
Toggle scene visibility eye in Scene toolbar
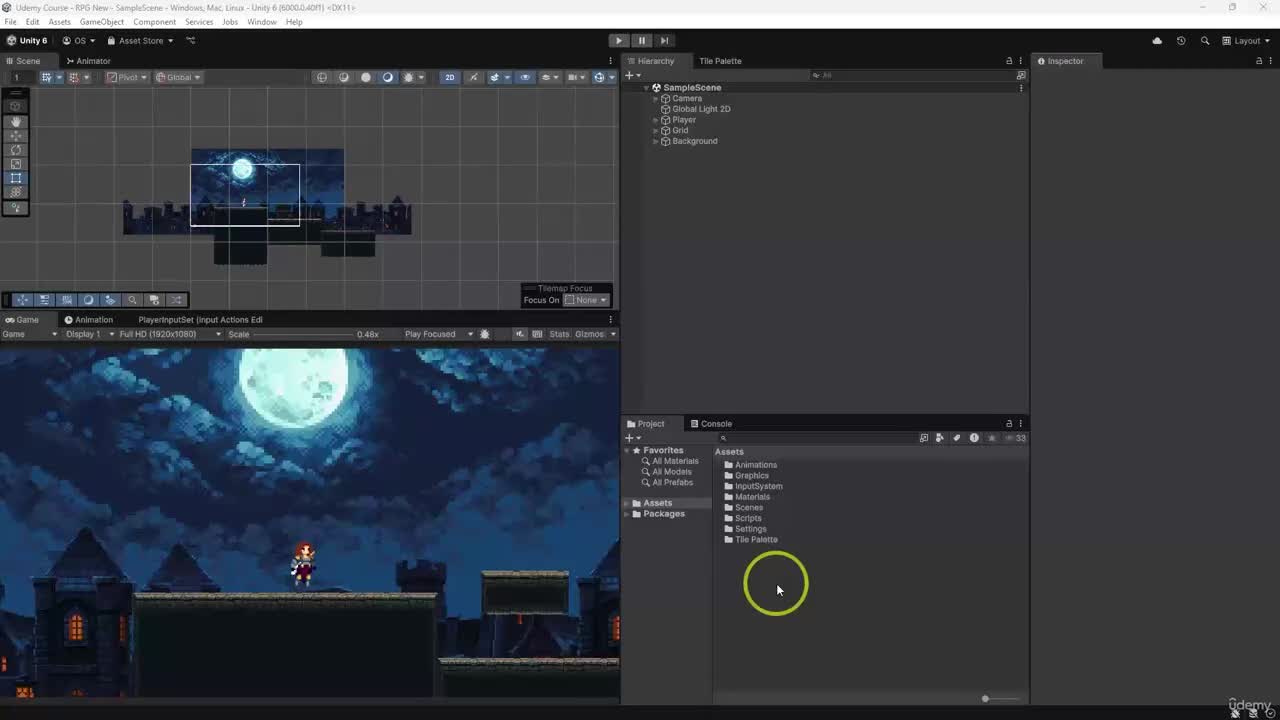[x=525, y=77]
